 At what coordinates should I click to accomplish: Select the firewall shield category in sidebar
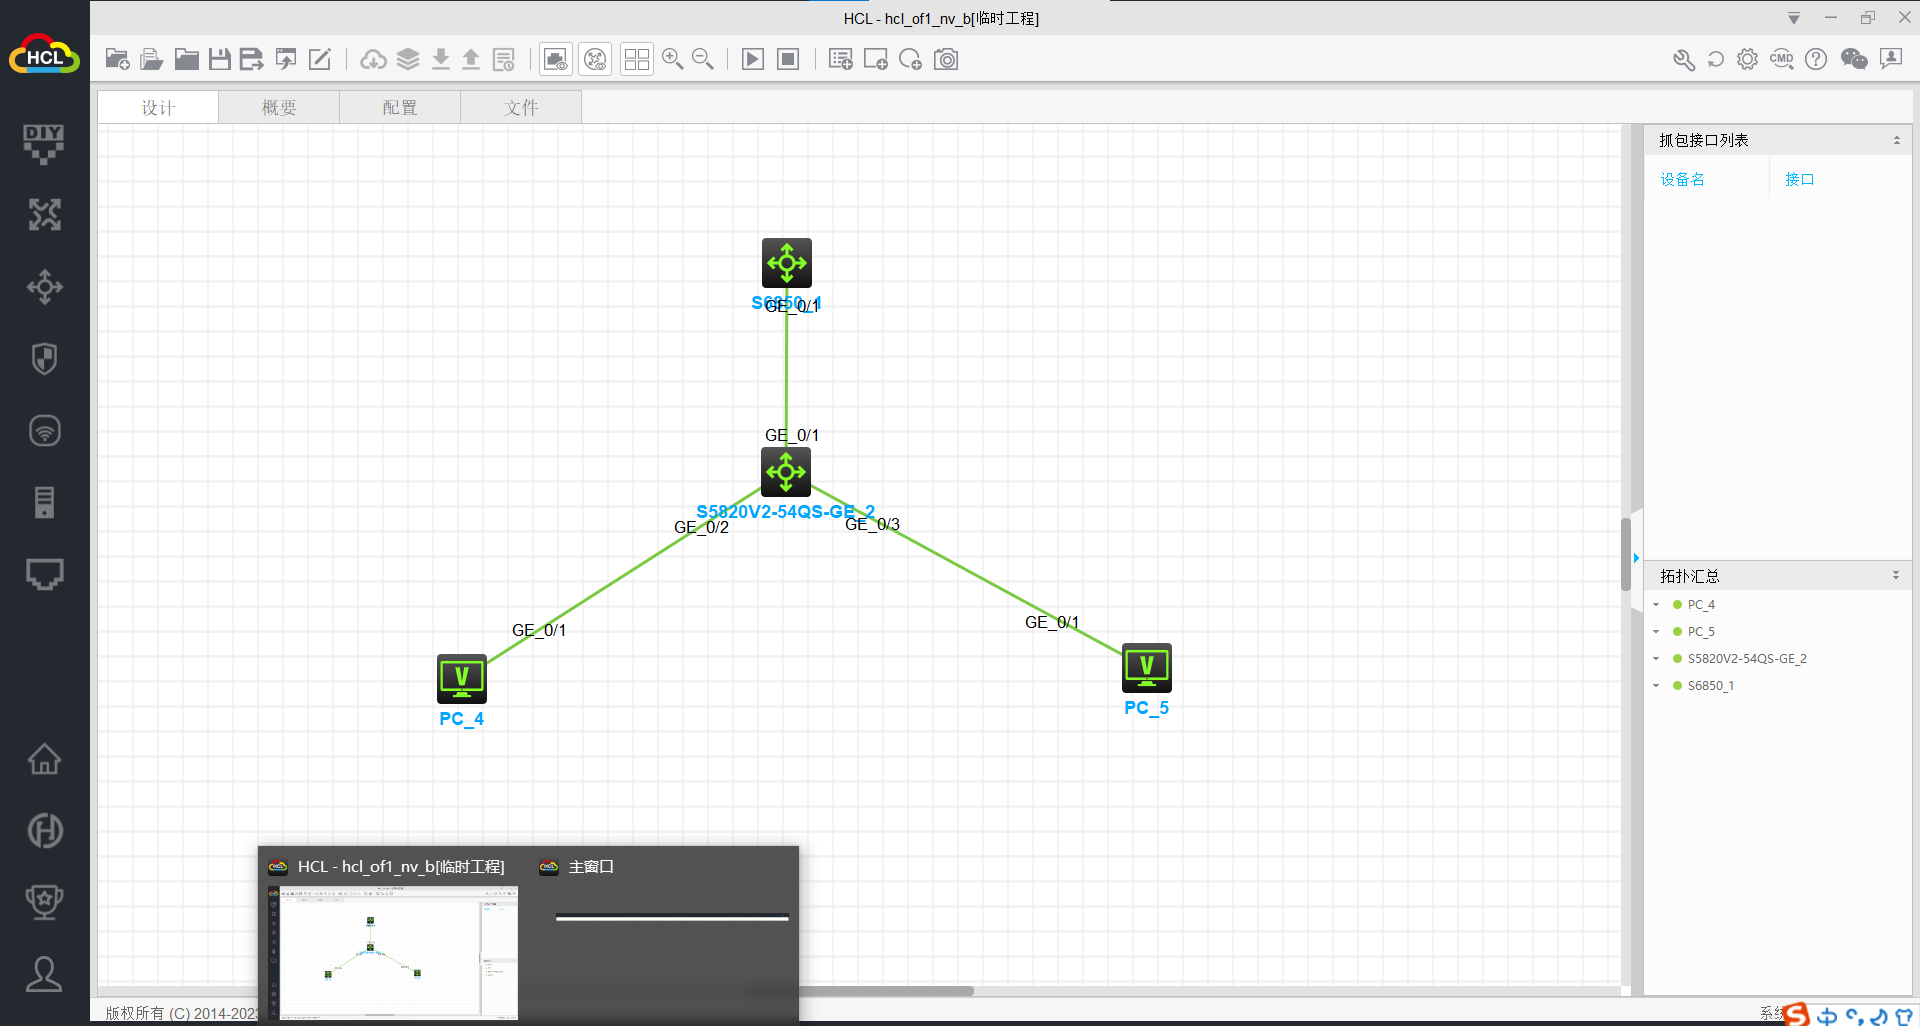click(44, 359)
